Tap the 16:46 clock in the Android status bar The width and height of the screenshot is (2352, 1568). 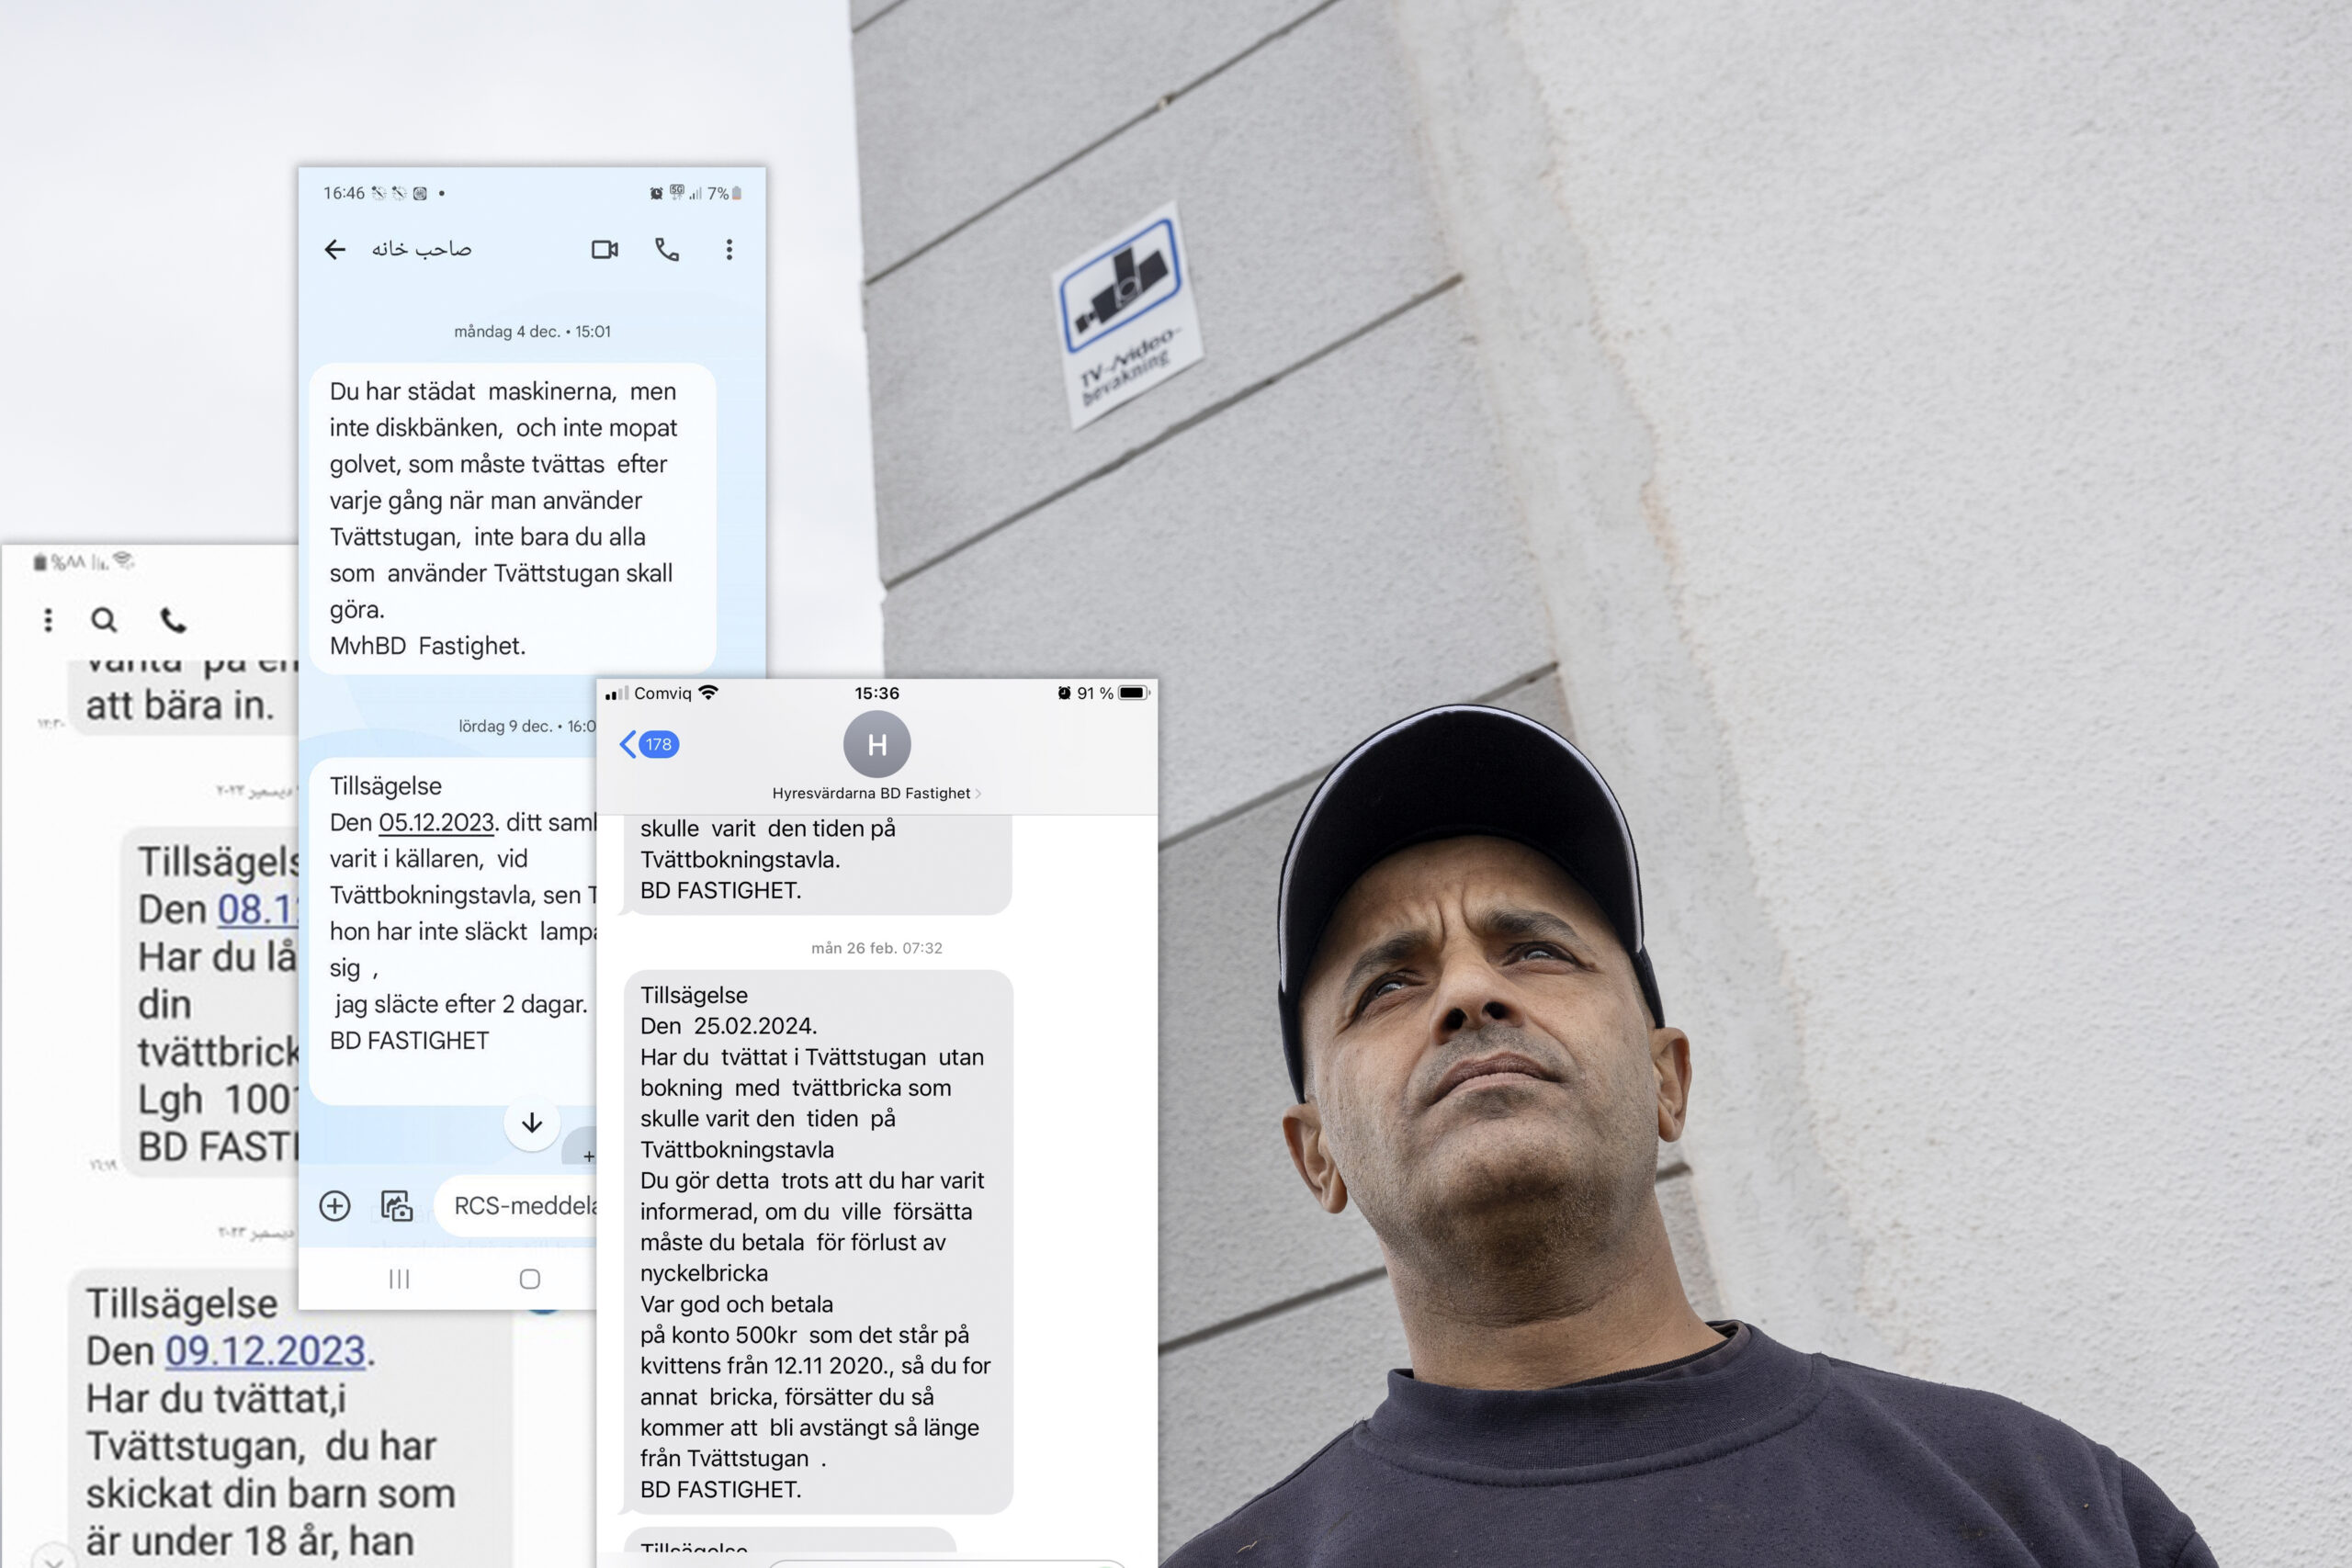click(x=344, y=193)
